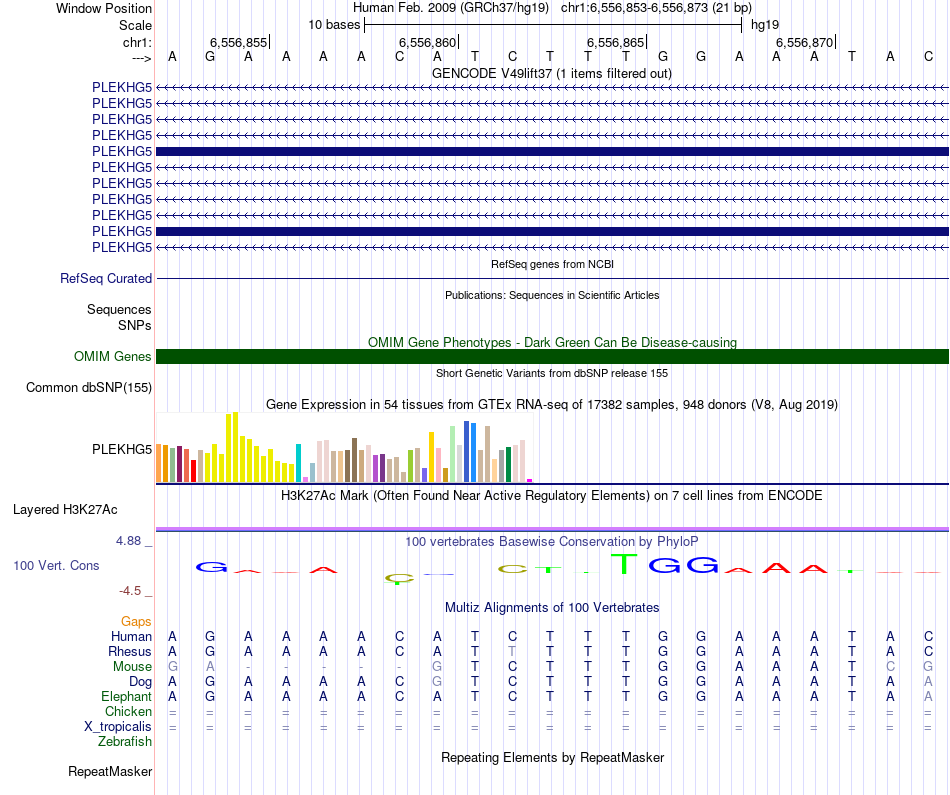Click the cyan bar in the GTEx expression chart
This screenshot has width=950, height=795.
(298, 463)
